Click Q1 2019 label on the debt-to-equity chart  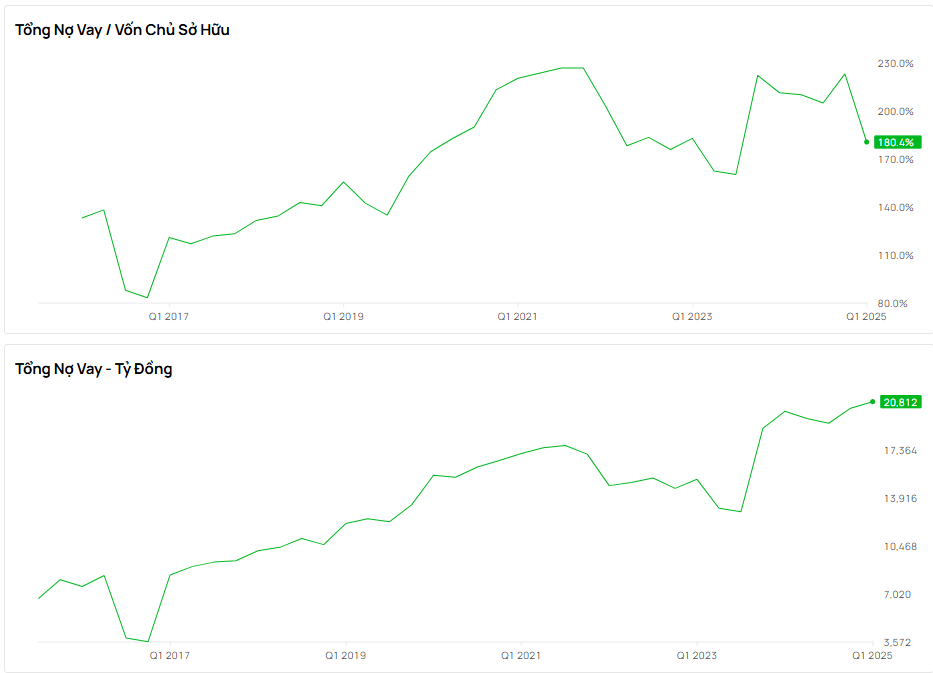tap(343, 317)
